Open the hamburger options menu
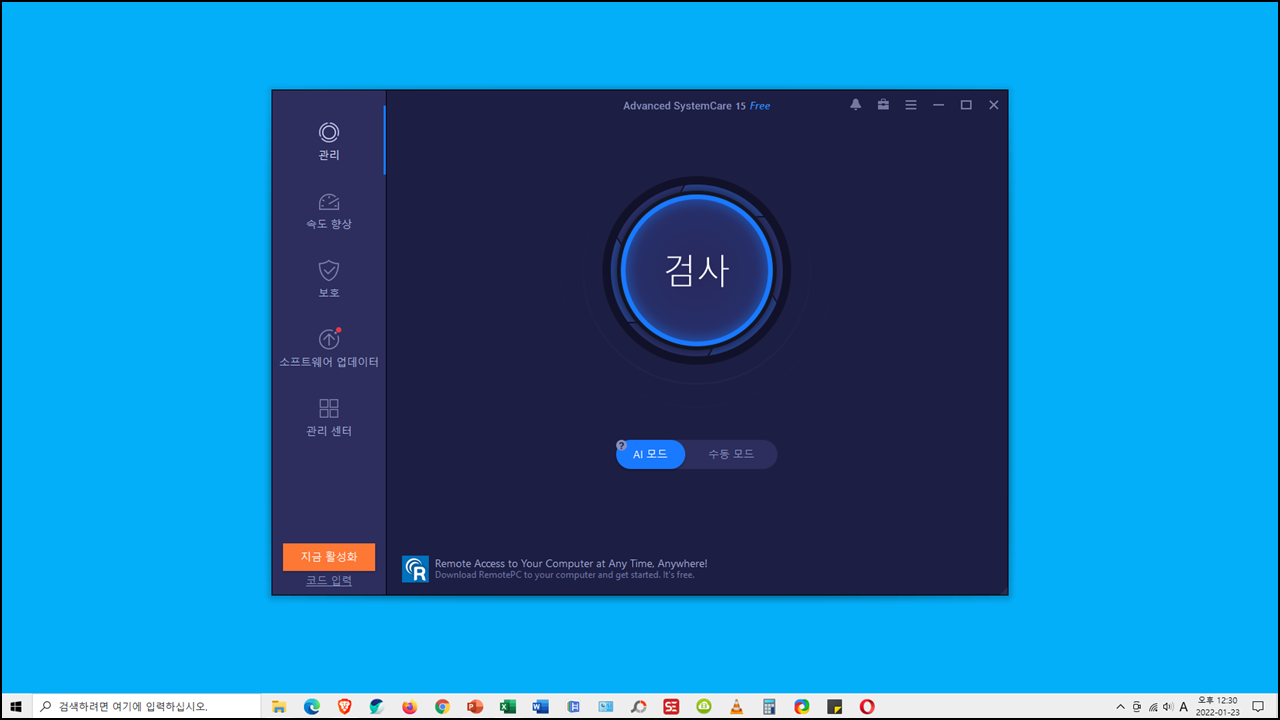Screen dimensions: 1280x720 coord(911,105)
